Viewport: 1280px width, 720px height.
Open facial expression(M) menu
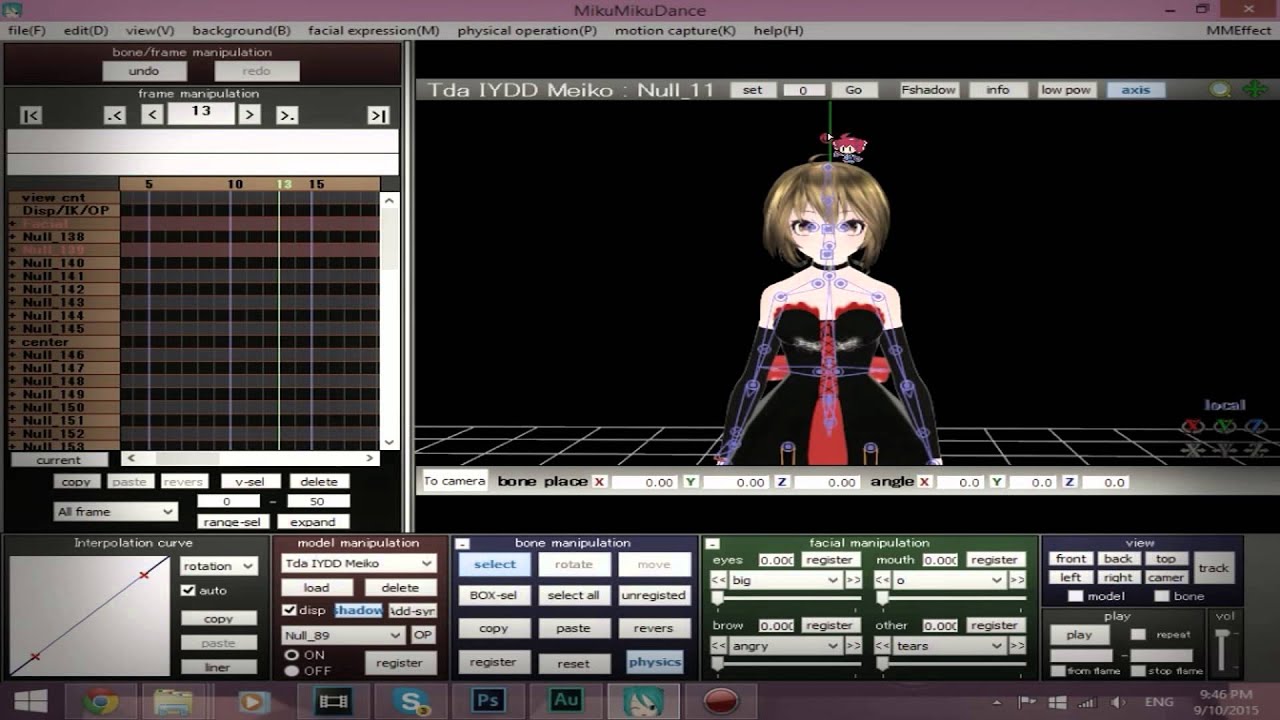tap(373, 31)
